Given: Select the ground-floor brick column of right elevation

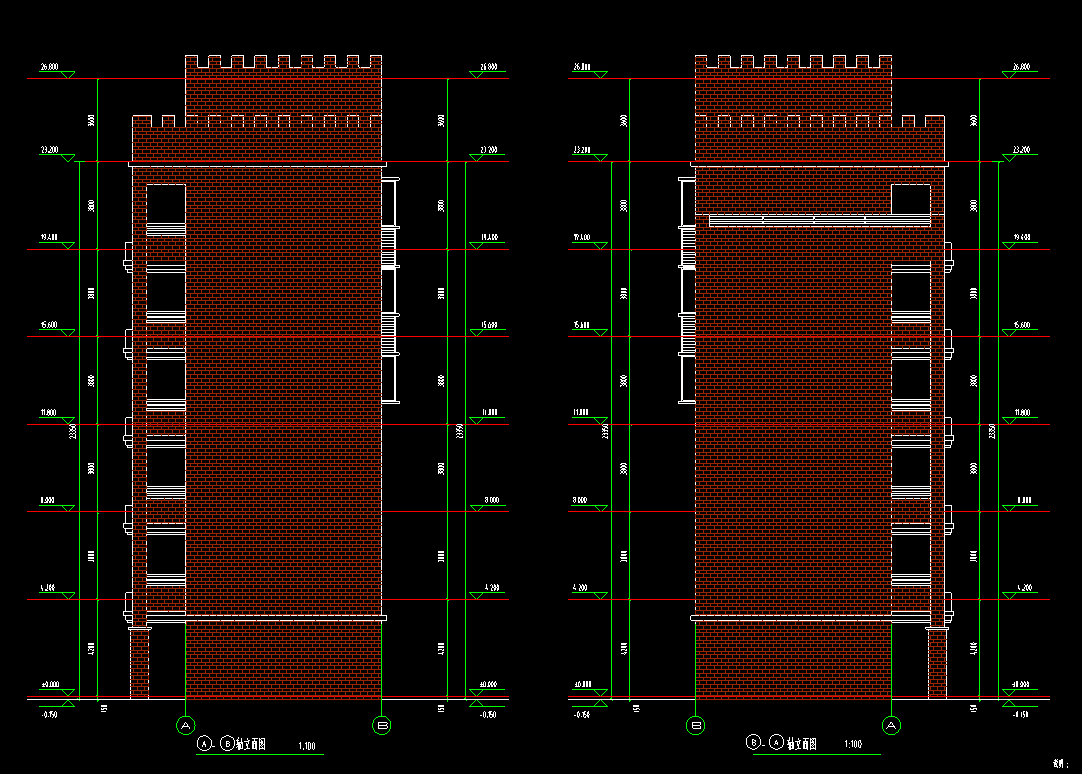Looking at the screenshot, I should click(937, 660).
